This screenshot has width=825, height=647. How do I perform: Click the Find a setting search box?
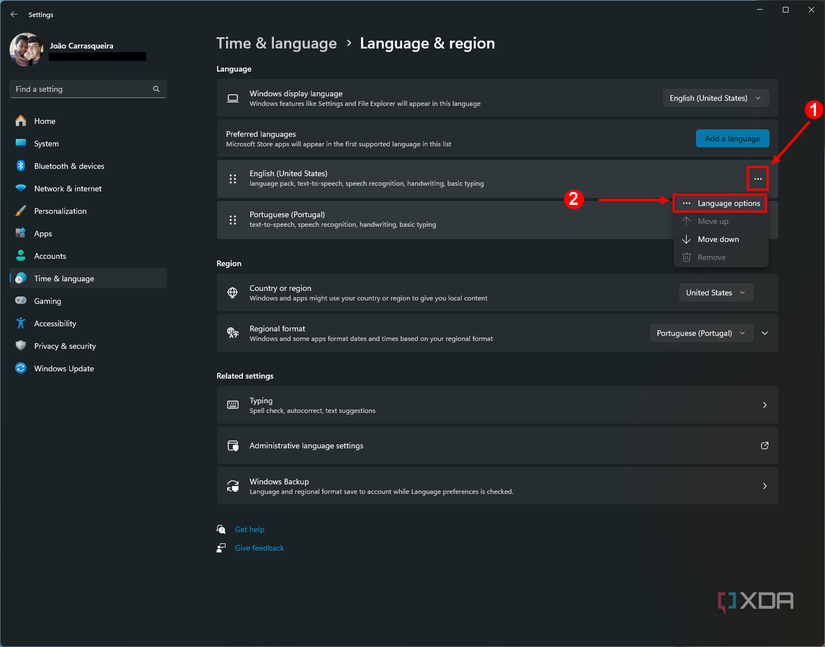point(88,89)
